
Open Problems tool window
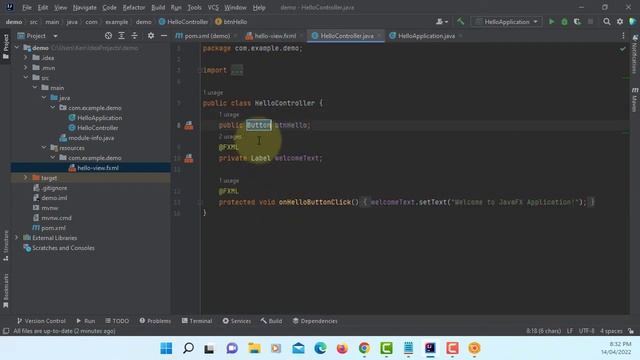click(x=155, y=321)
